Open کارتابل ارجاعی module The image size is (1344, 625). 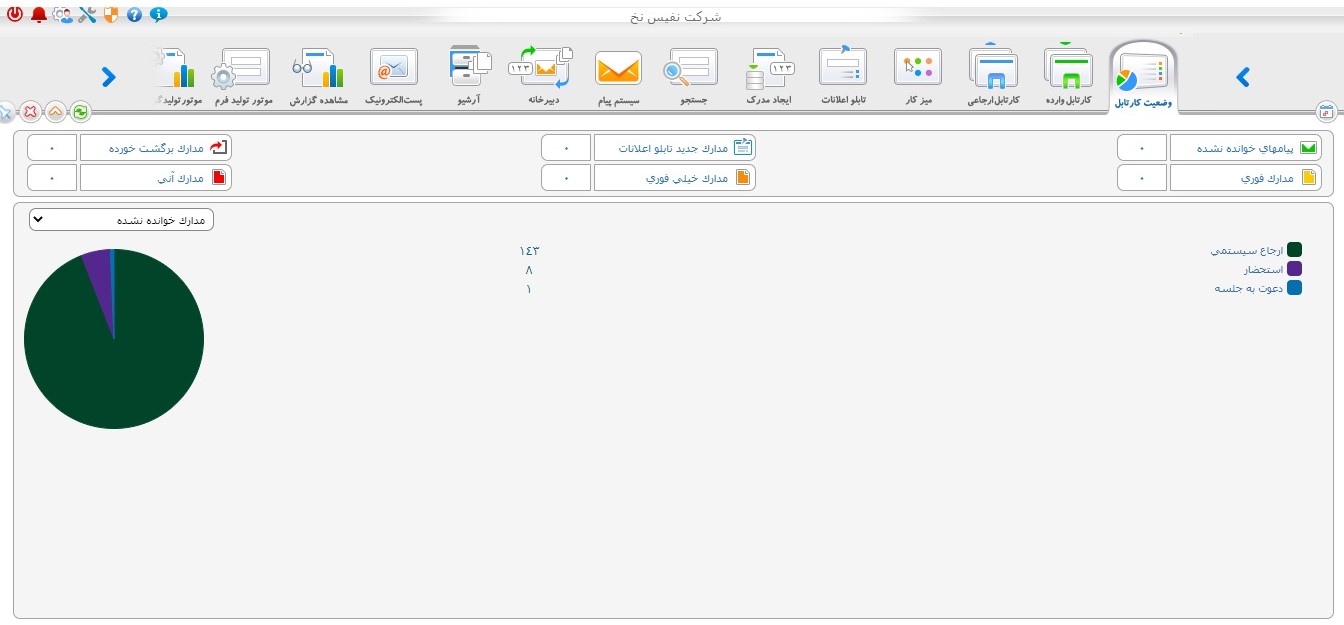(x=994, y=76)
